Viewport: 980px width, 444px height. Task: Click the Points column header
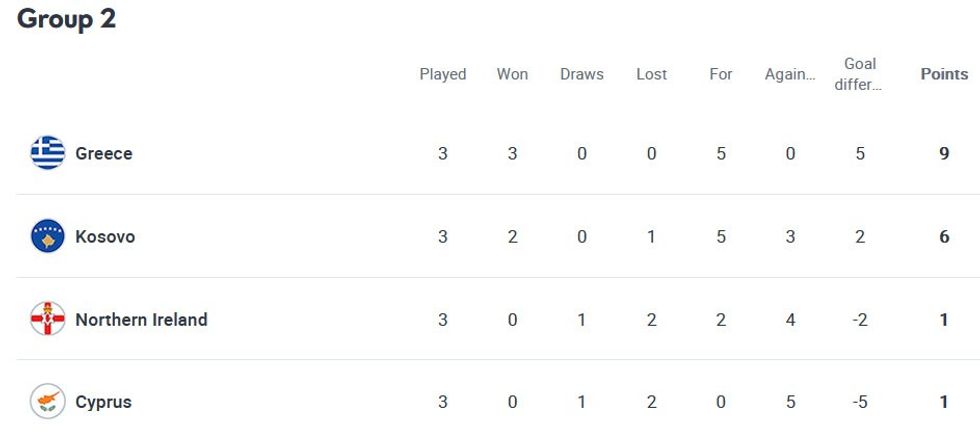tap(944, 74)
